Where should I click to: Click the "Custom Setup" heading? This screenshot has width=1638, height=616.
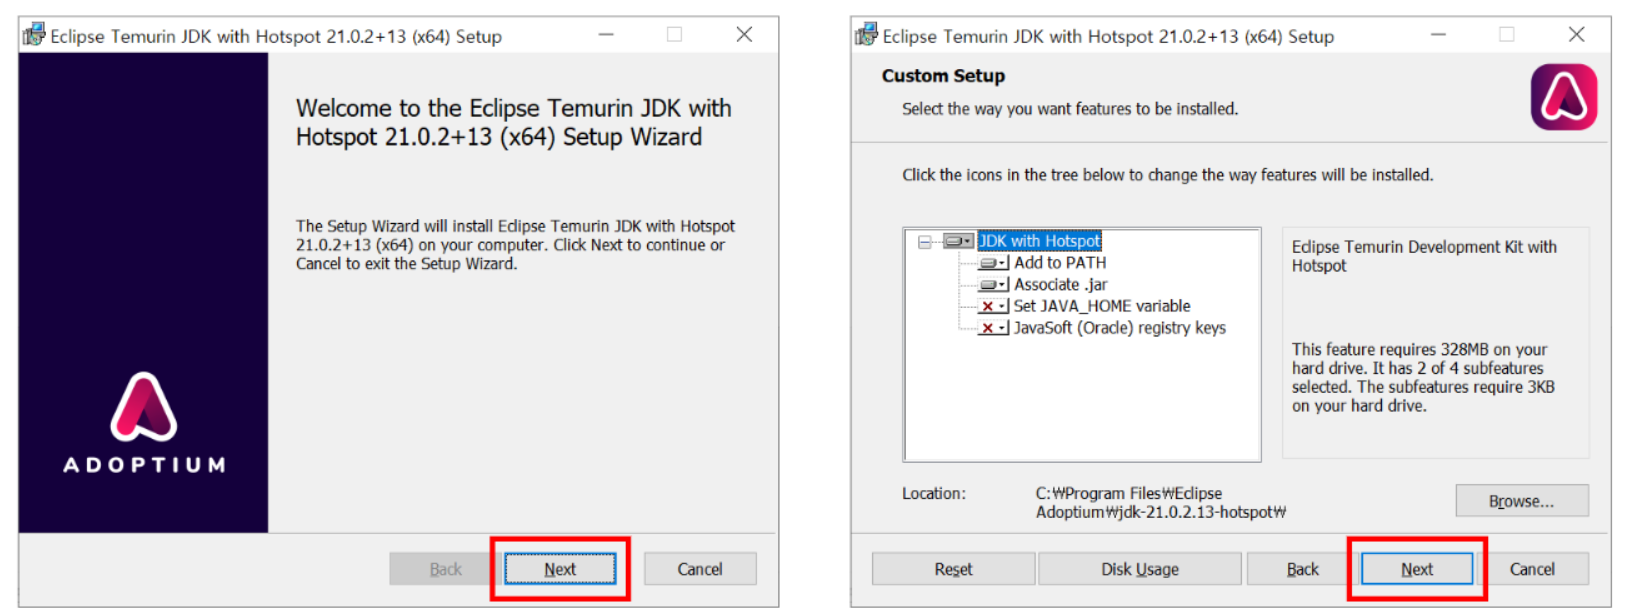click(943, 76)
